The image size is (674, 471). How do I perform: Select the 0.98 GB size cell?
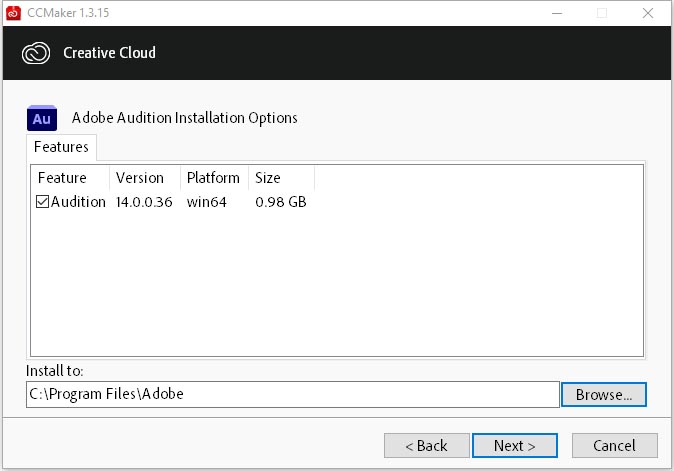(x=280, y=202)
